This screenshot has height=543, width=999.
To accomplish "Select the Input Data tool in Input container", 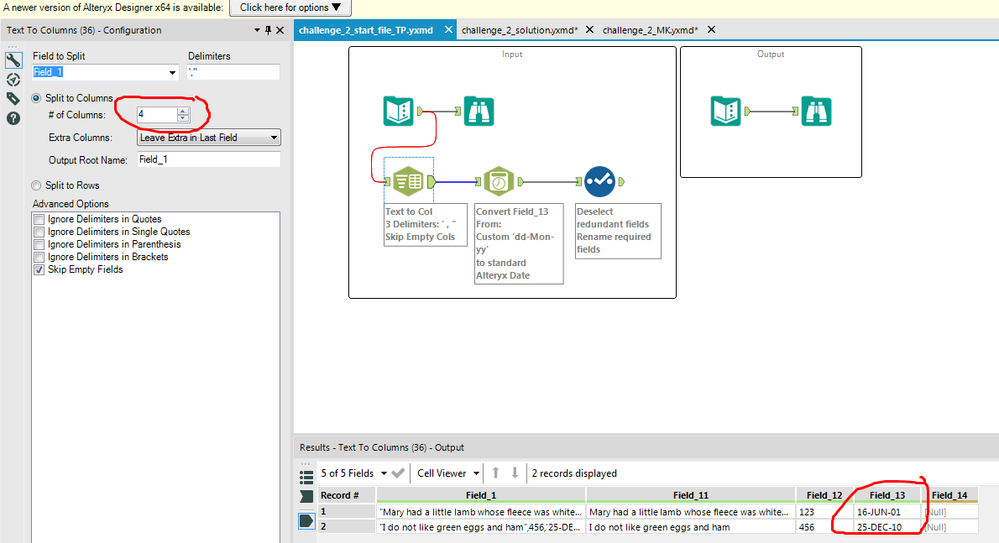I will pyautogui.click(x=399, y=112).
